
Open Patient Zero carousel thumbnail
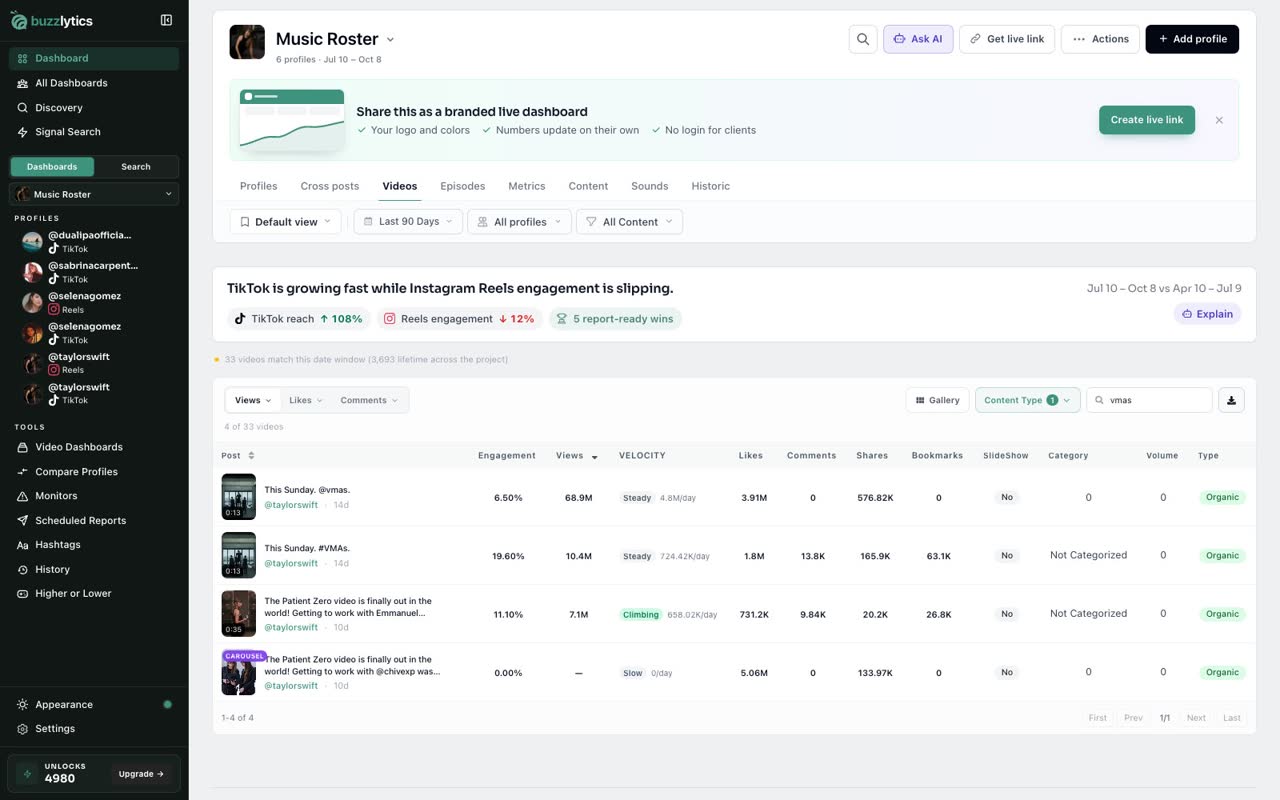click(239, 672)
